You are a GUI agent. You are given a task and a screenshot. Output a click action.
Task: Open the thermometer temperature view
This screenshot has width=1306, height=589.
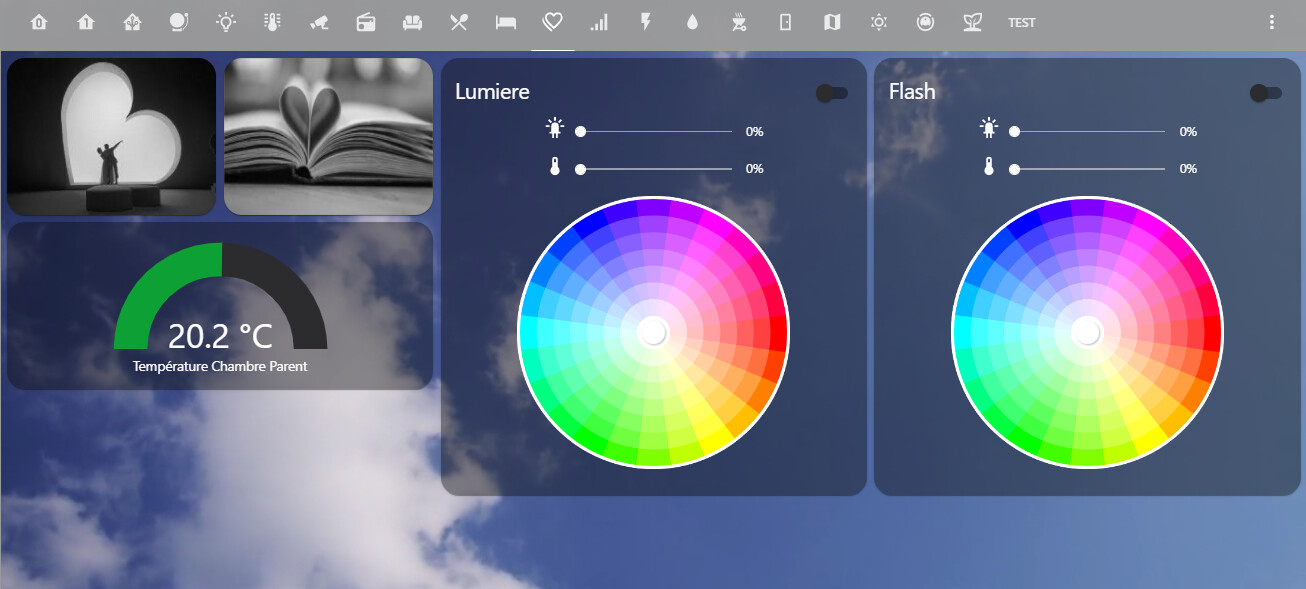[x=272, y=22]
